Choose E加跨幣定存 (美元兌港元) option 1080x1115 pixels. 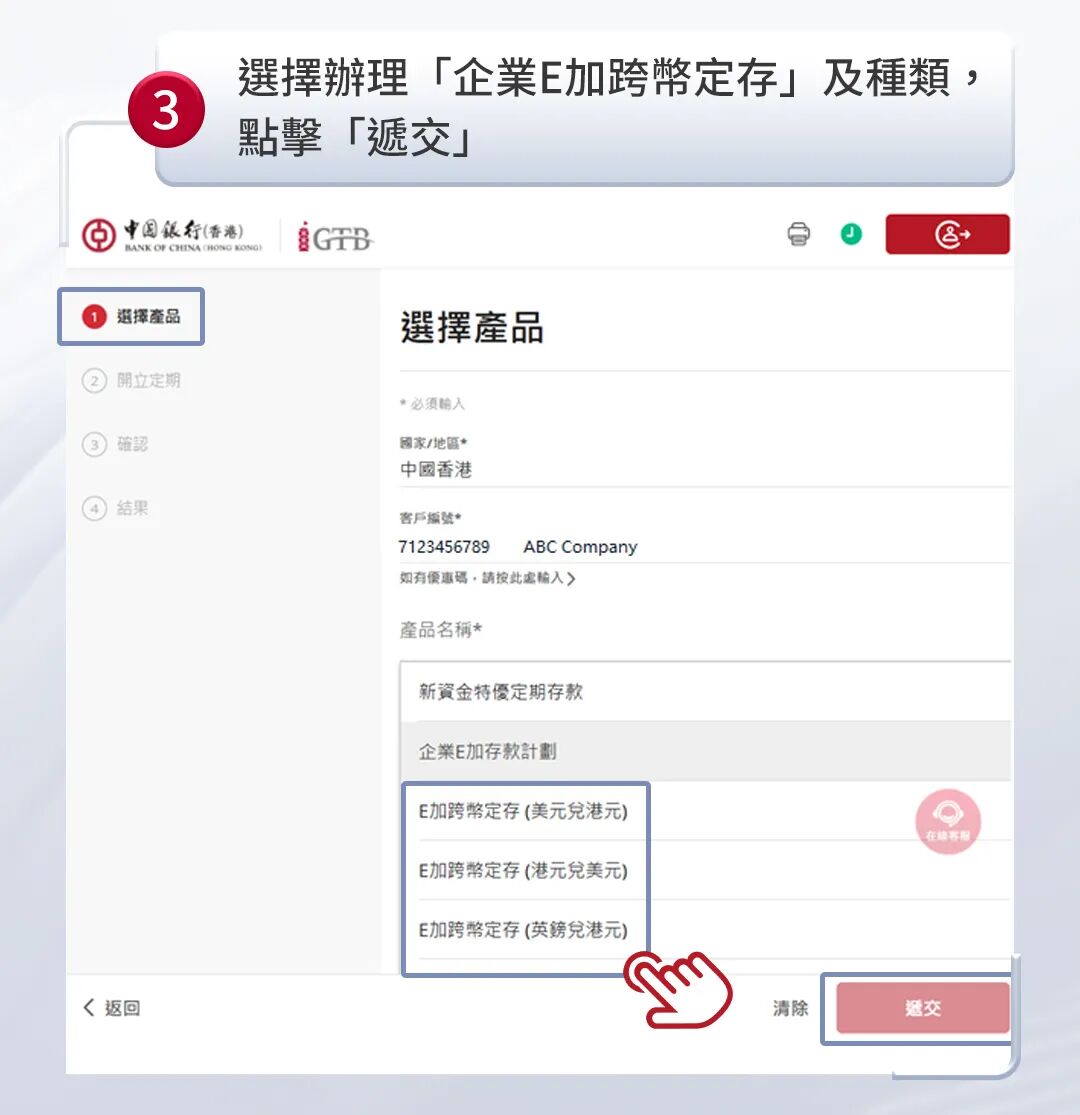click(523, 811)
